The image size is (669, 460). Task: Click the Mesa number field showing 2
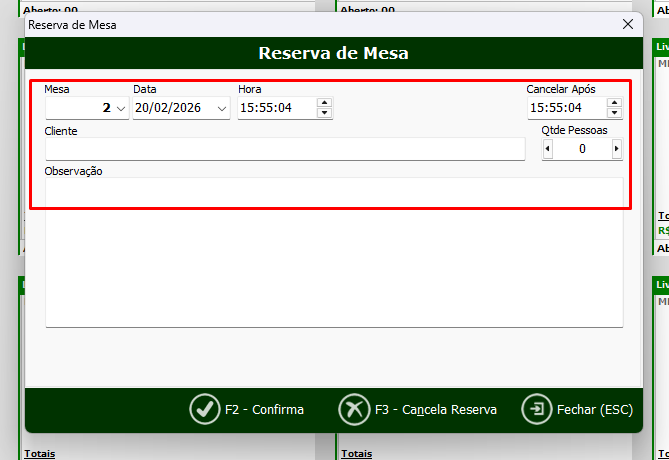point(80,108)
